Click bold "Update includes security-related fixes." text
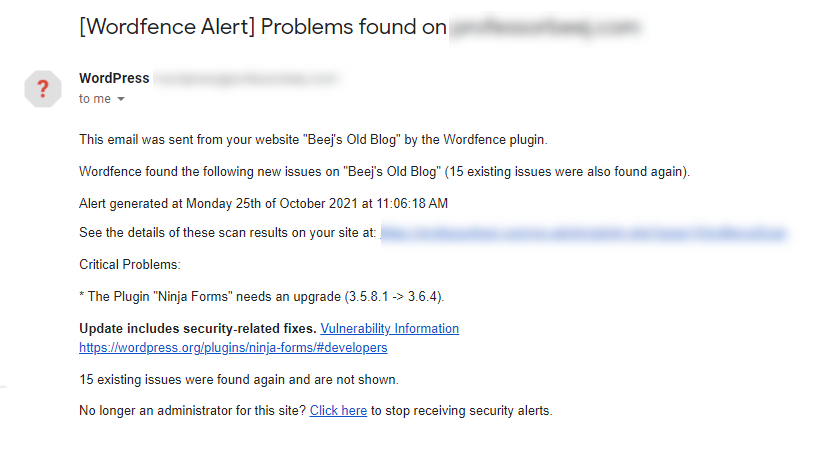Viewport: 832px width, 451px height. point(197,328)
